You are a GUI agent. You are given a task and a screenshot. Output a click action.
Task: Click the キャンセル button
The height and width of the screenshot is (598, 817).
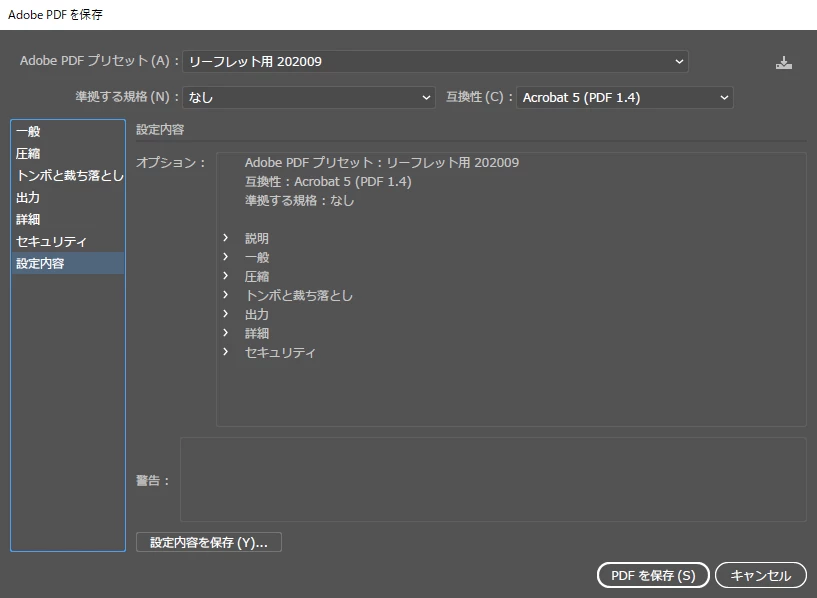pos(761,575)
